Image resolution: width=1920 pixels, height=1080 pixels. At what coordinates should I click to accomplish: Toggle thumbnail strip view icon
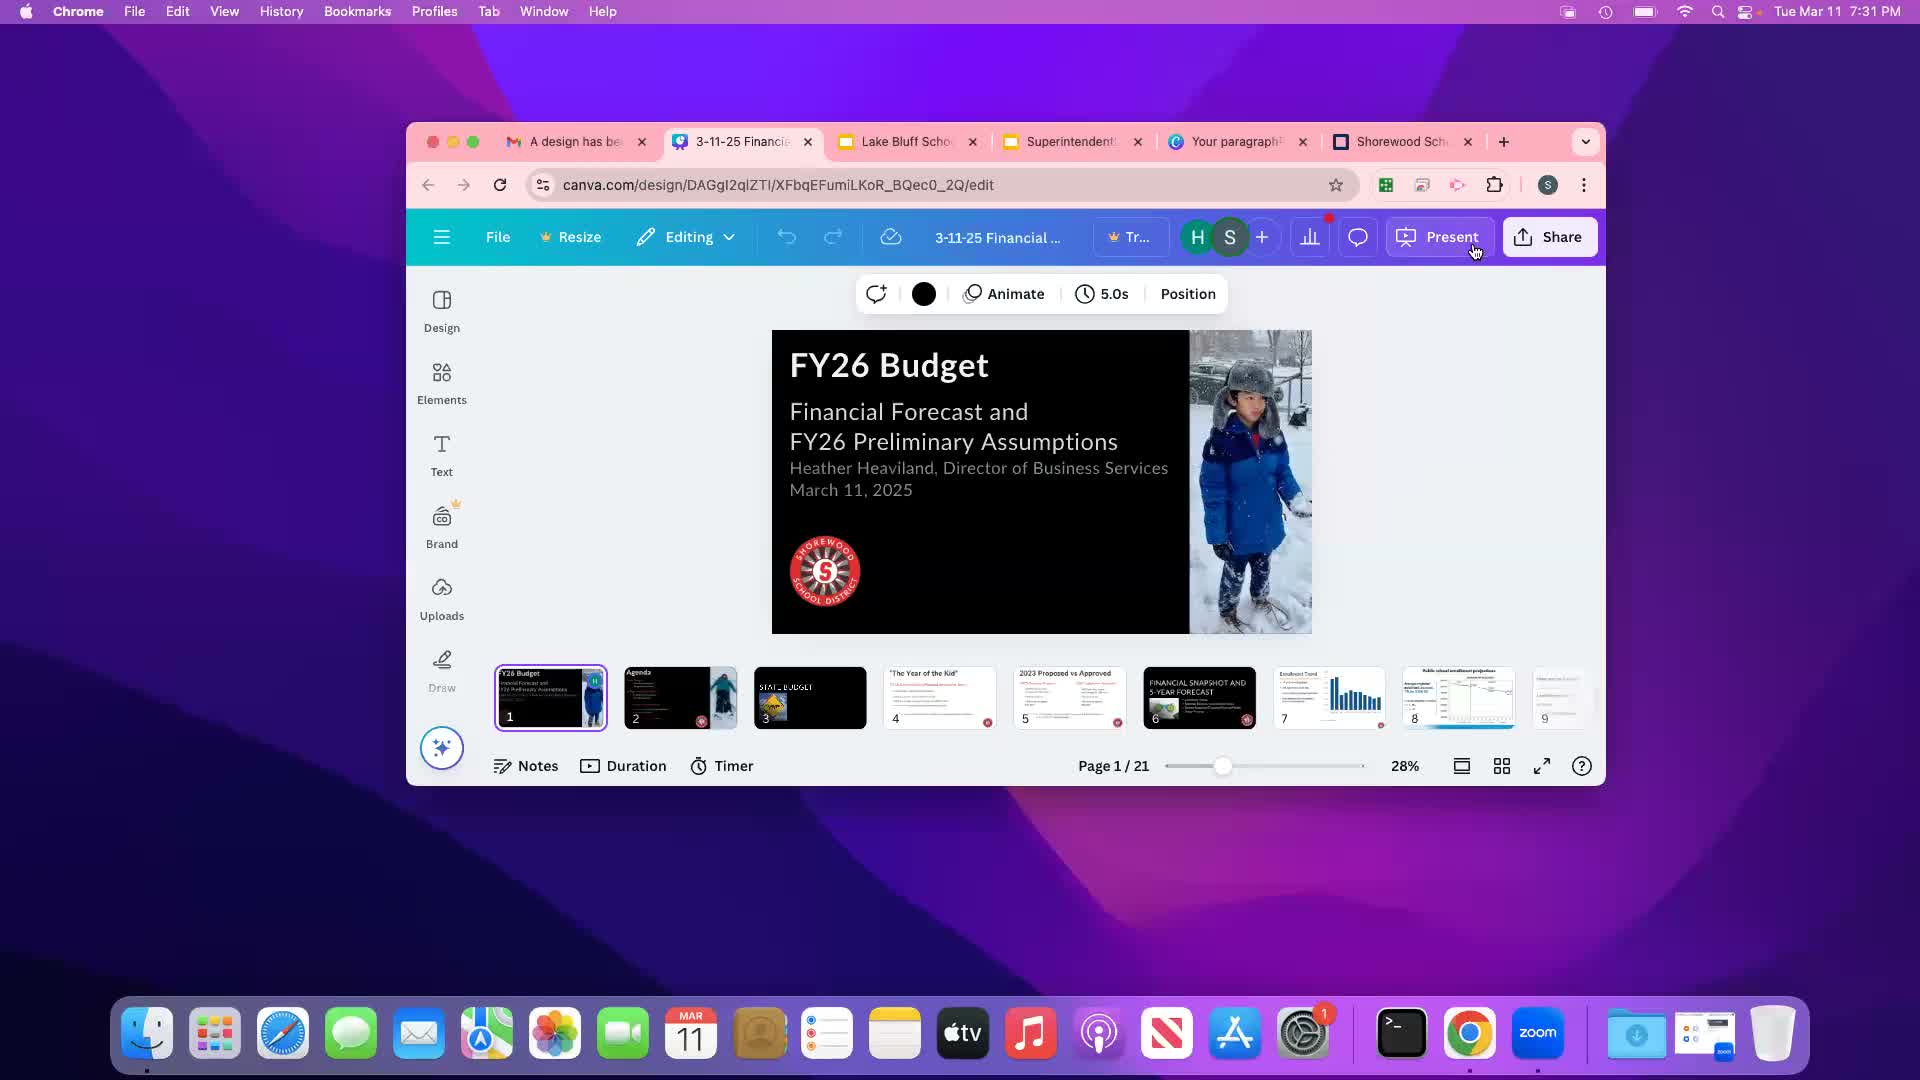click(1461, 766)
